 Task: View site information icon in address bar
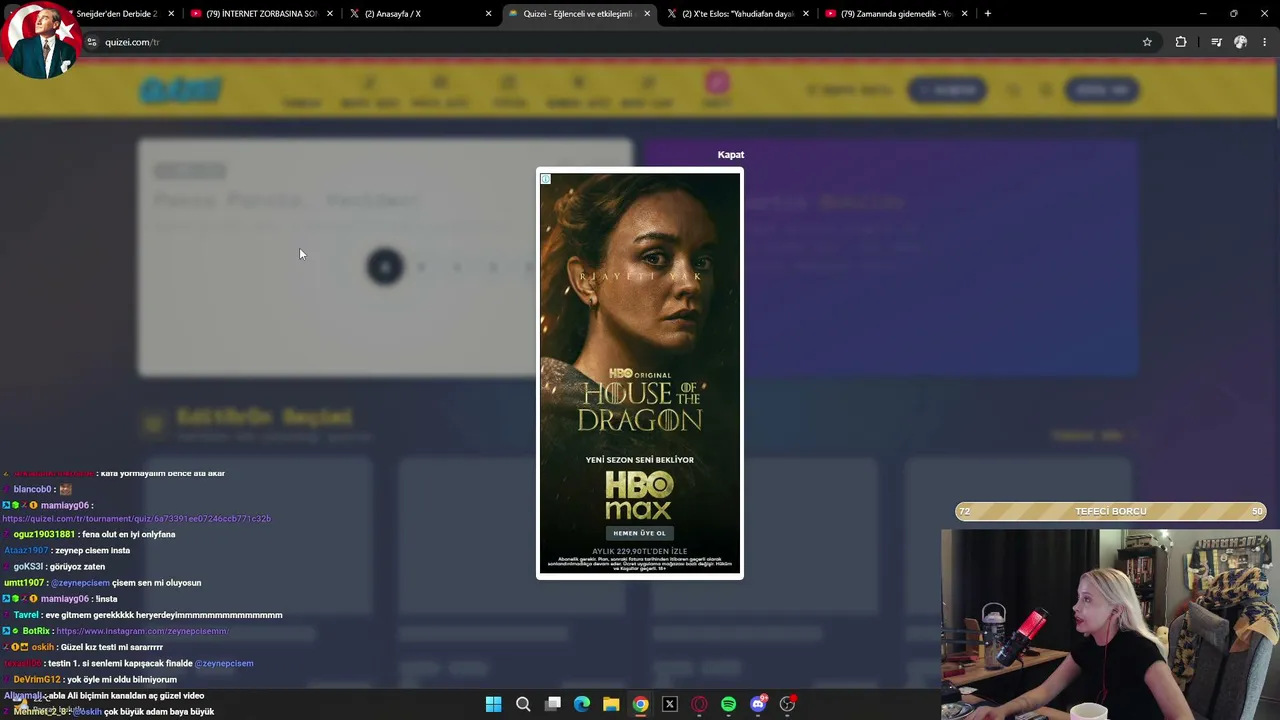tap(92, 42)
